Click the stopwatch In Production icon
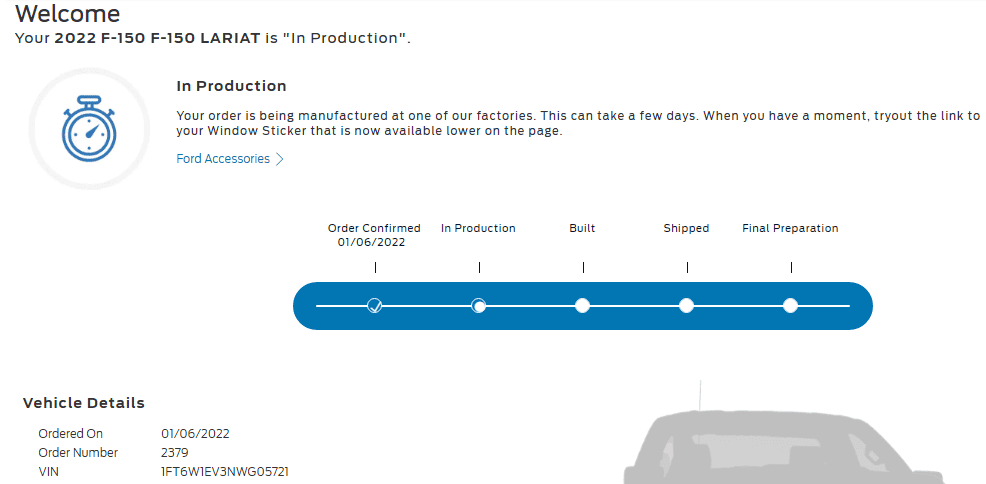This screenshot has height=484, width=986. pos(90,129)
